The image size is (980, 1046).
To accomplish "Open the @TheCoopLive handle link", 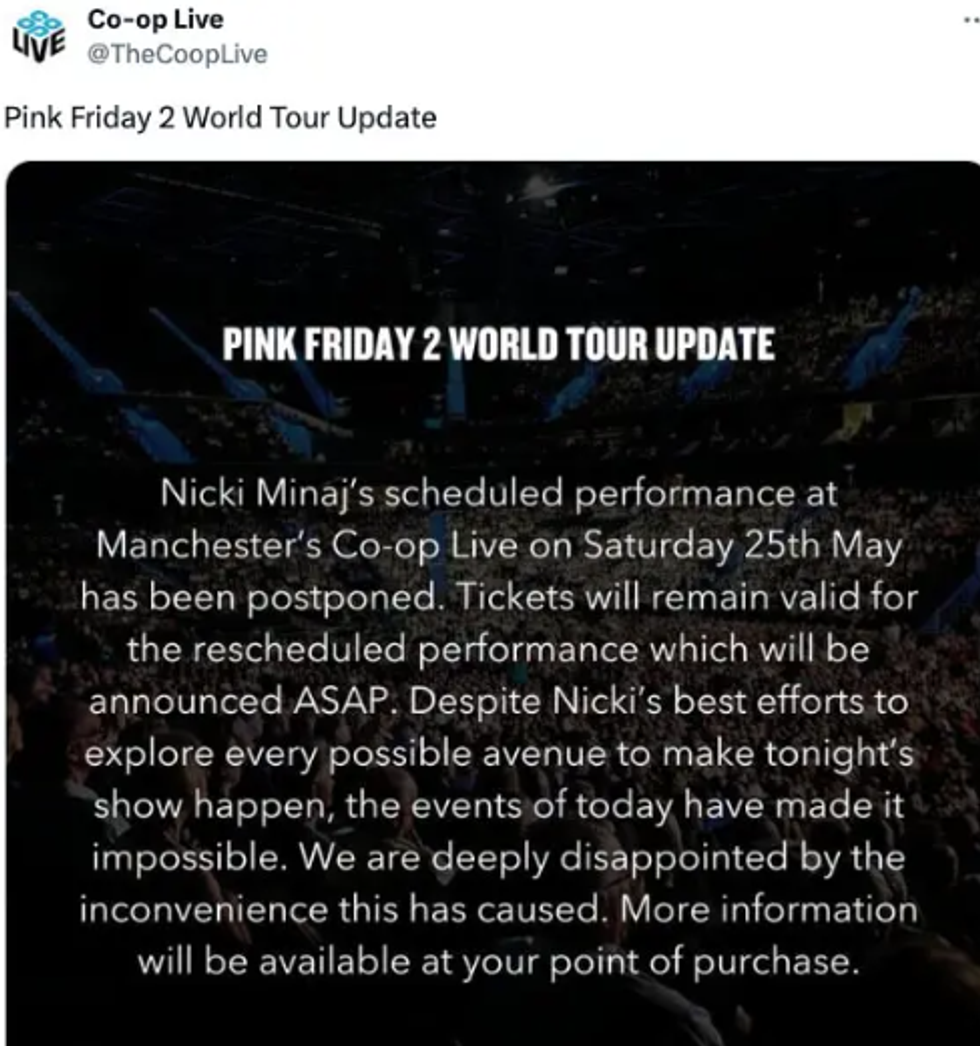I will [x=177, y=54].
